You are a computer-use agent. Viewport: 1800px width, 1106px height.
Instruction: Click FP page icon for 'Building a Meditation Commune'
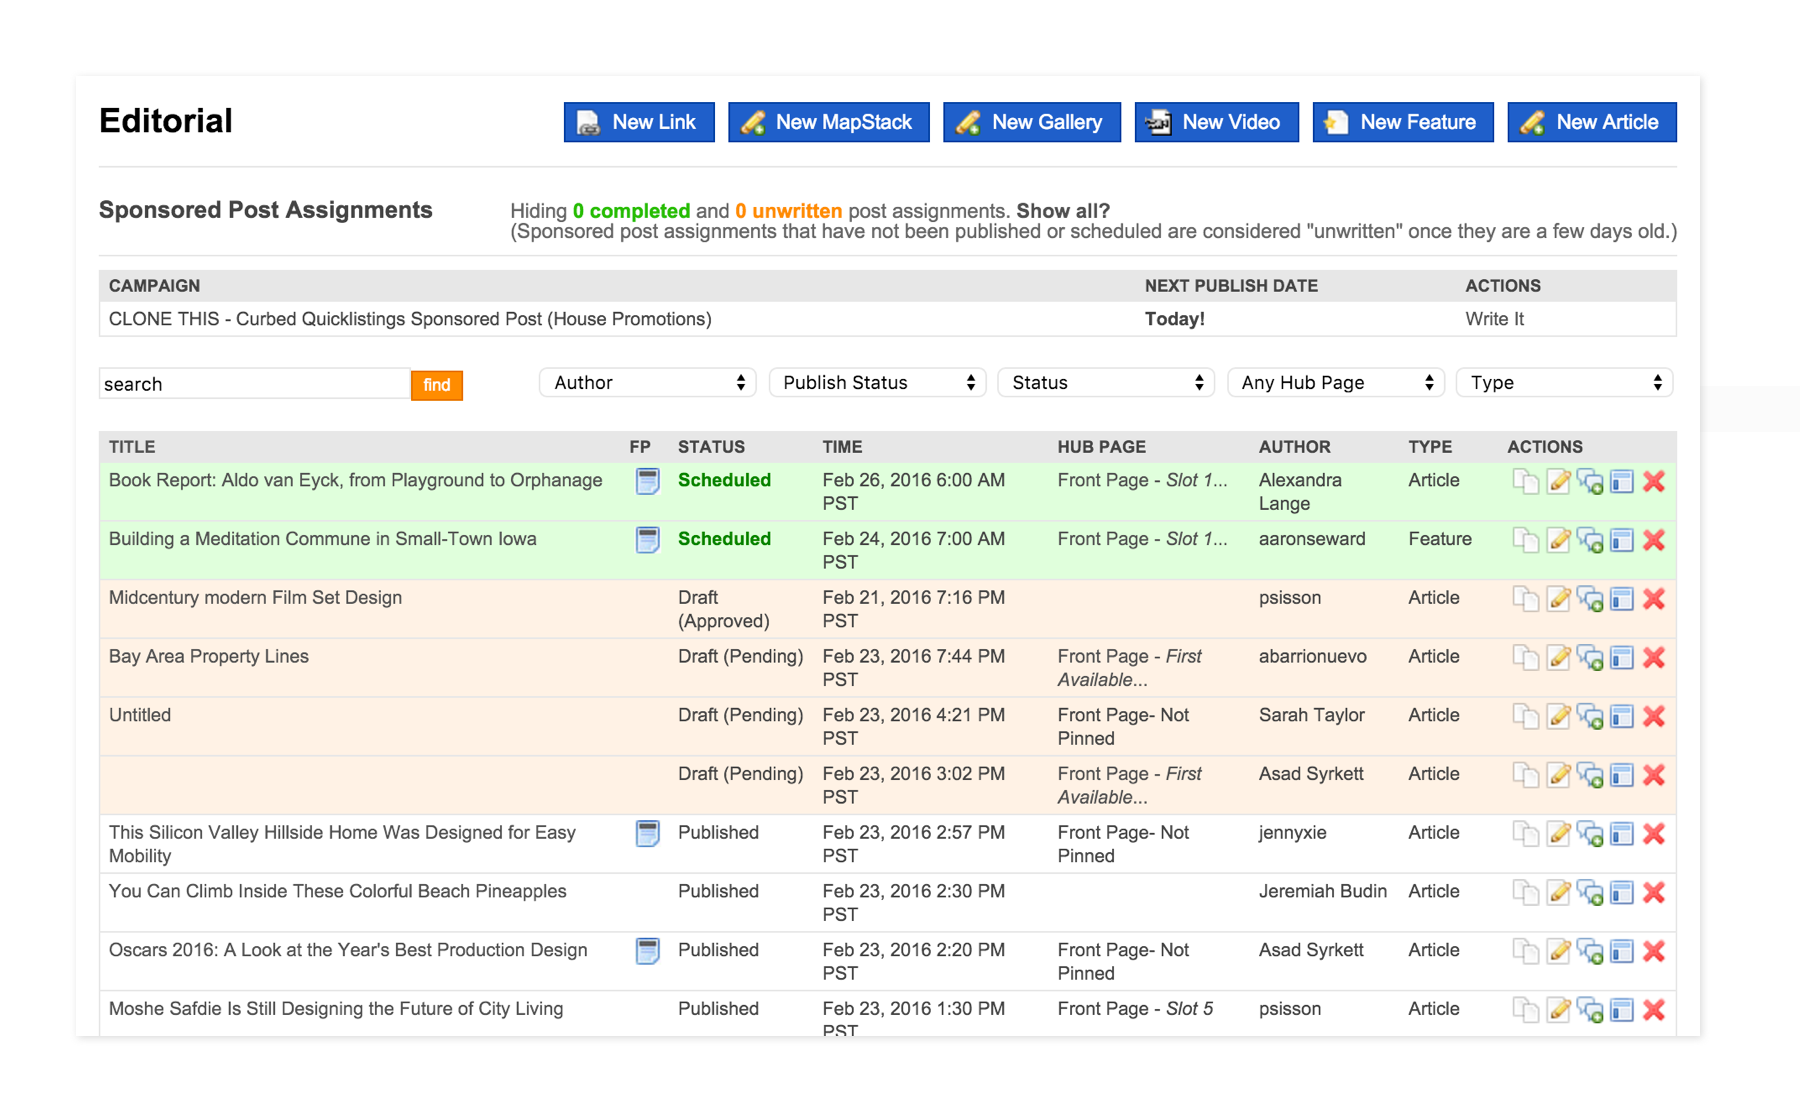[648, 540]
